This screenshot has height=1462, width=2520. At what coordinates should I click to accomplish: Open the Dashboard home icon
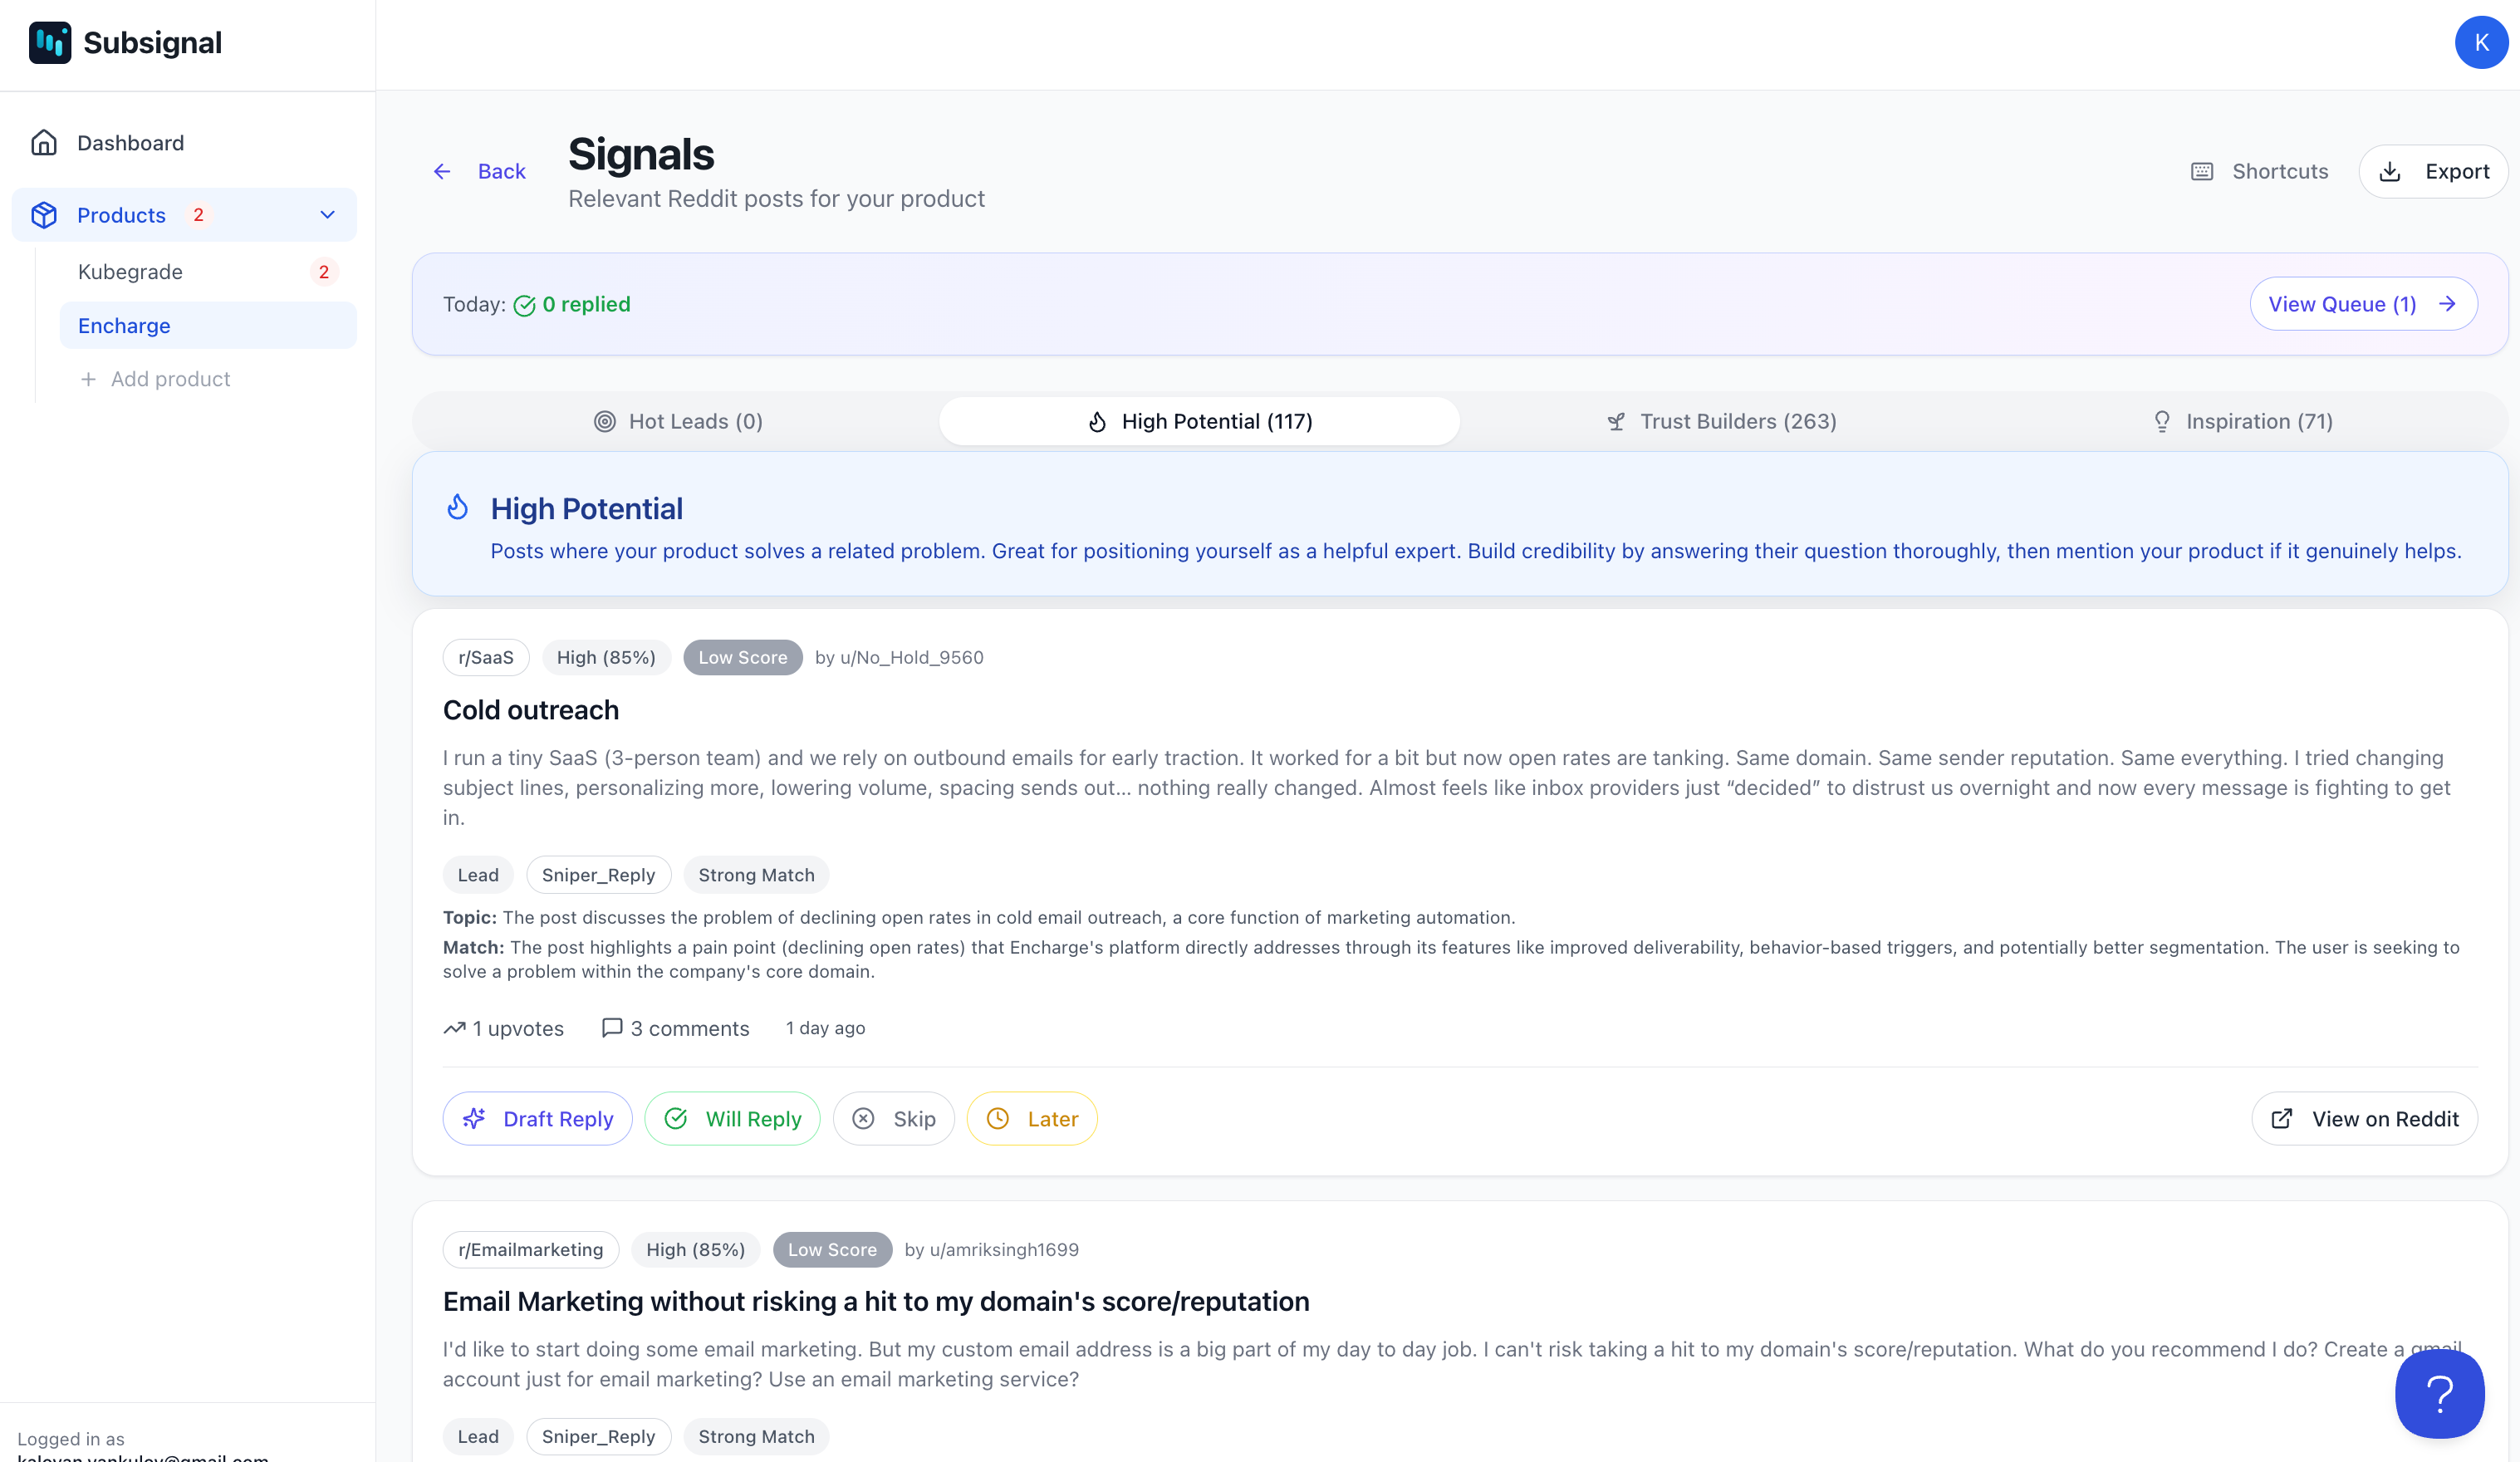tap(44, 143)
